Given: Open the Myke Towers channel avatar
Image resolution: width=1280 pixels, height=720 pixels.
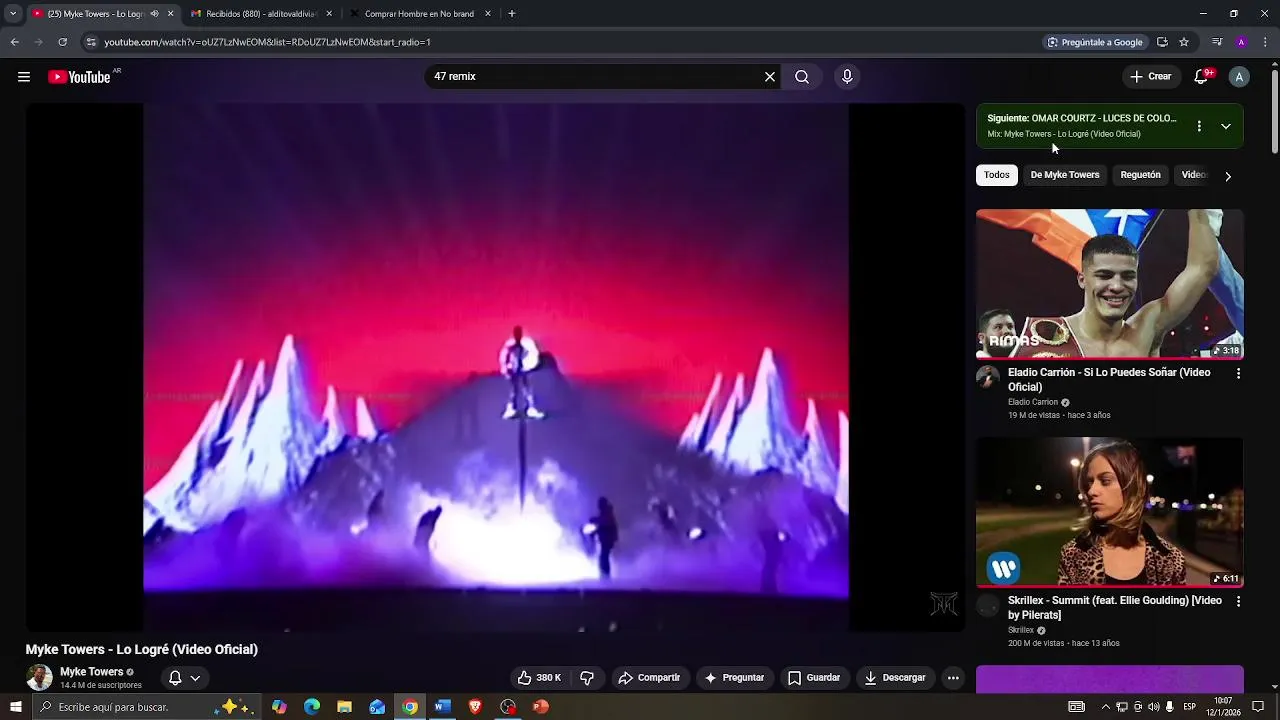Looking at the screenshot, I should (x=39, y=678).
